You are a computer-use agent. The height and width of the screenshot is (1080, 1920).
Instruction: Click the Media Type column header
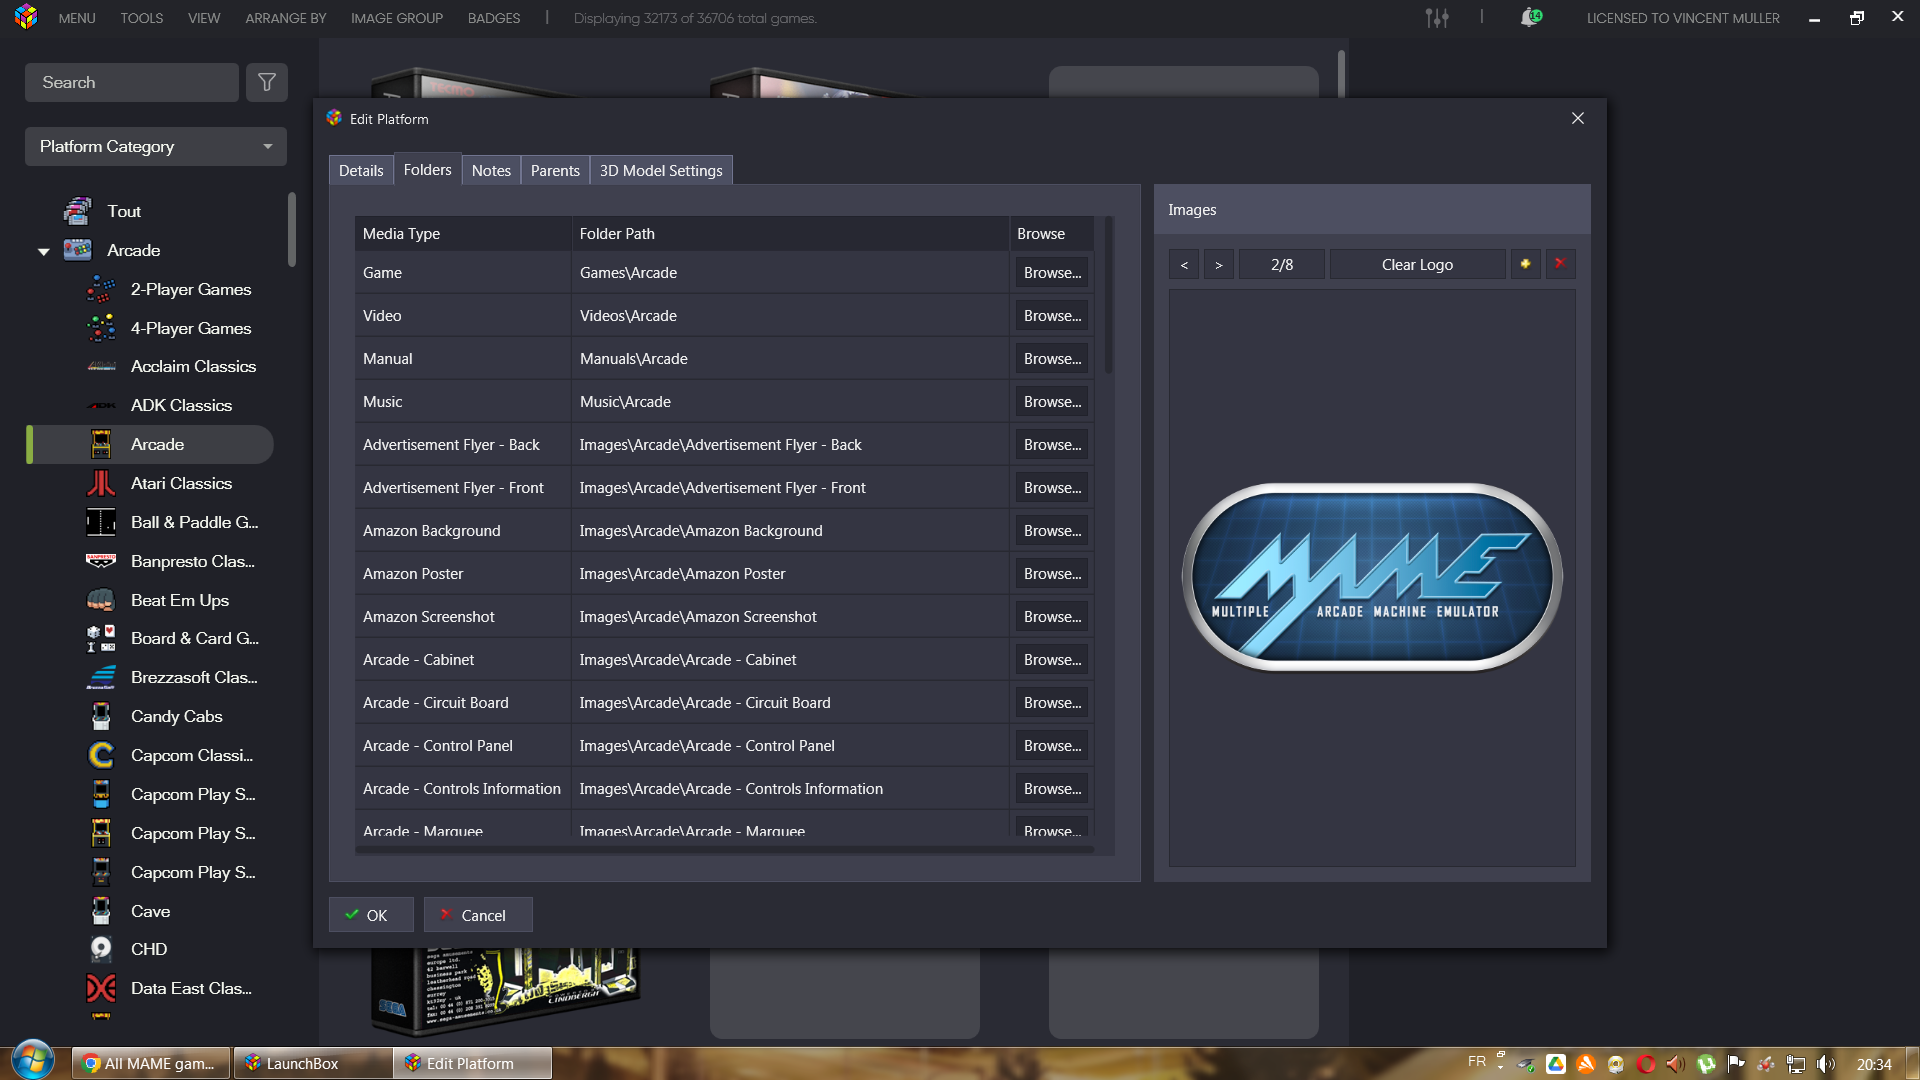tap(463, 233)
